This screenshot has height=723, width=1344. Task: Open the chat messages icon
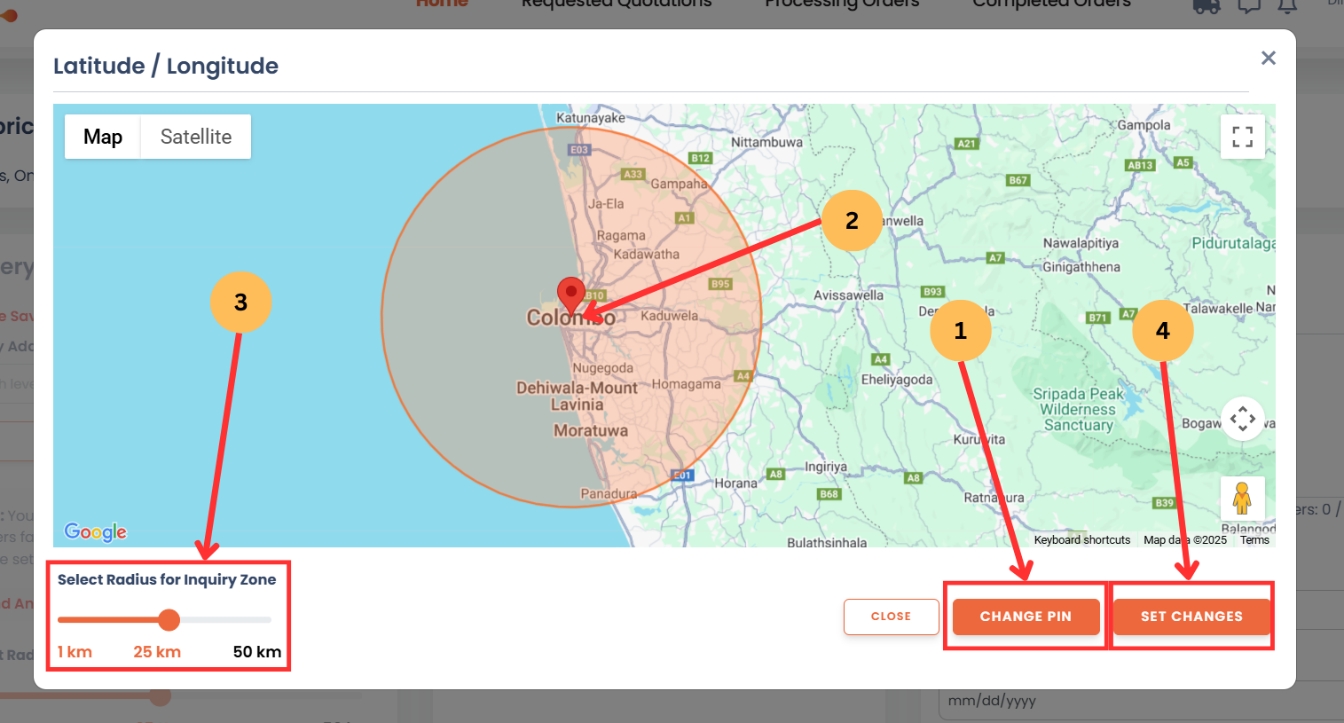(1248, 6)
